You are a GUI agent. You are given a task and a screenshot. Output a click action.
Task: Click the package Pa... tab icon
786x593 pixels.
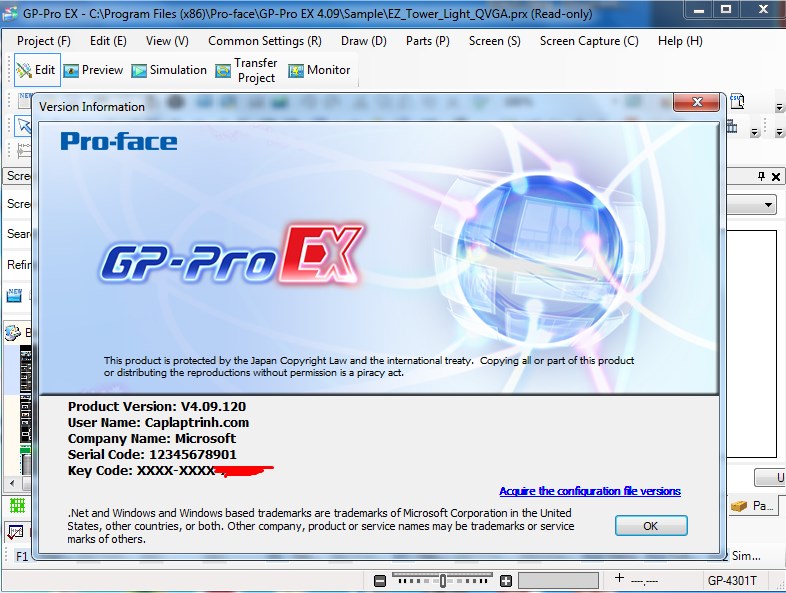pyautogui.click(x=738, y=506)
